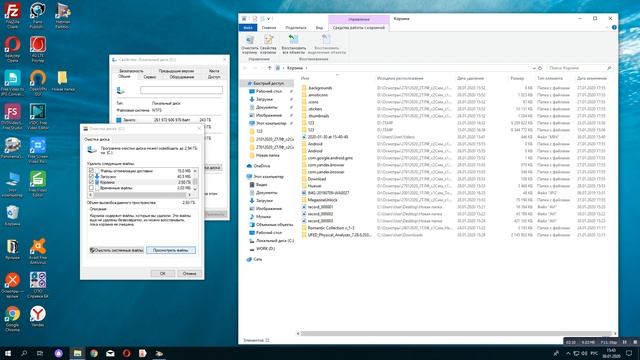The image size is (640, 360).
Task: Open address bar history dropdown chevron
Action: [x=533, y=68]
